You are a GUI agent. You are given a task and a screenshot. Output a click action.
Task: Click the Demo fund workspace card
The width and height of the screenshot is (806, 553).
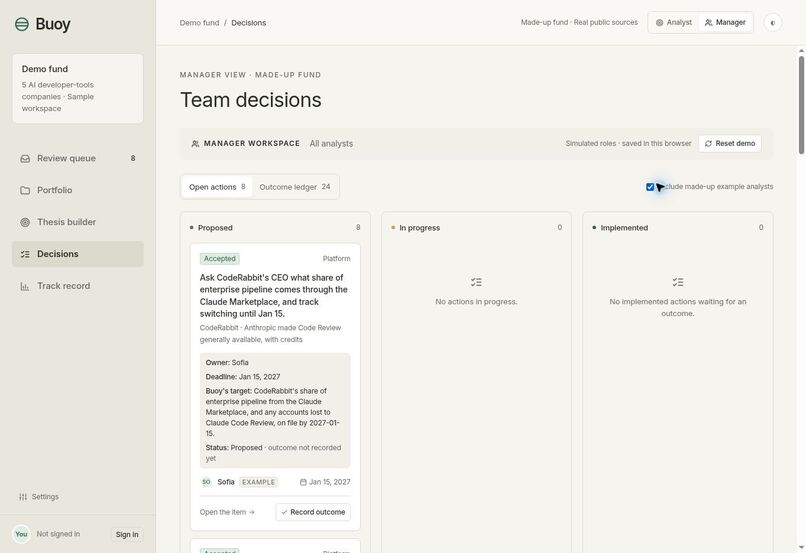(78, 88)
